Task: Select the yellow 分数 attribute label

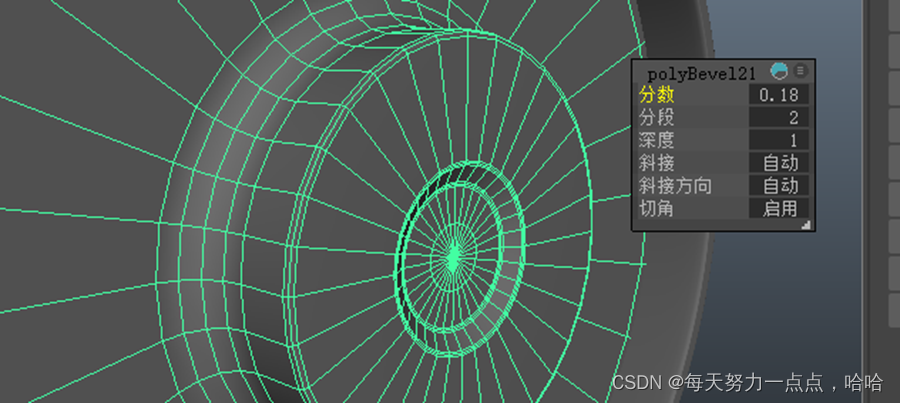Action: coord(657,94)
